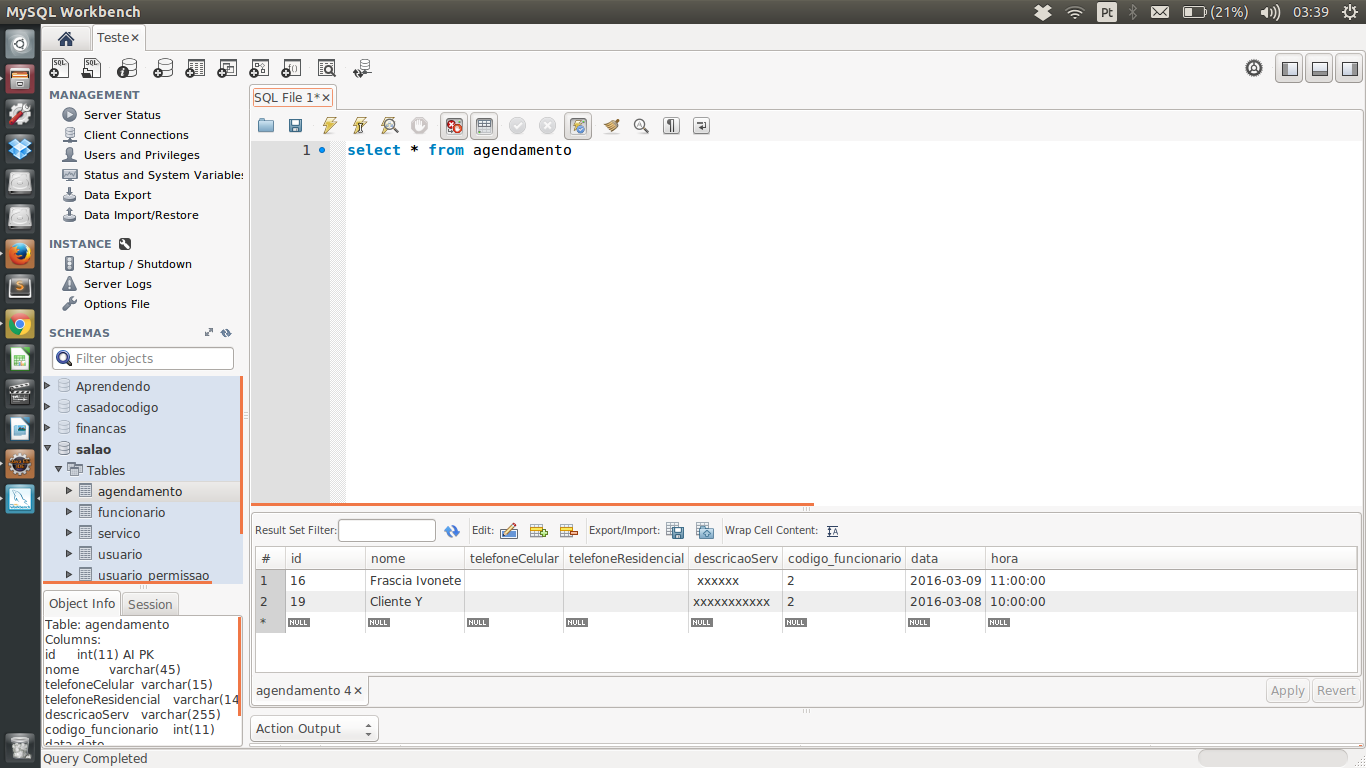Toggle bottom output panel visibility

pos(1320,69)
